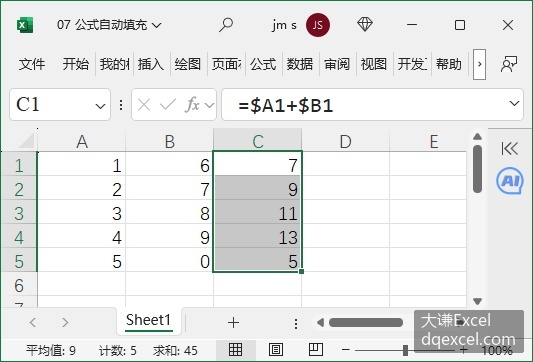Select the Sheet1 tab
The width and height of the screenshot is (533, 362).
click(x=149, y=321)
